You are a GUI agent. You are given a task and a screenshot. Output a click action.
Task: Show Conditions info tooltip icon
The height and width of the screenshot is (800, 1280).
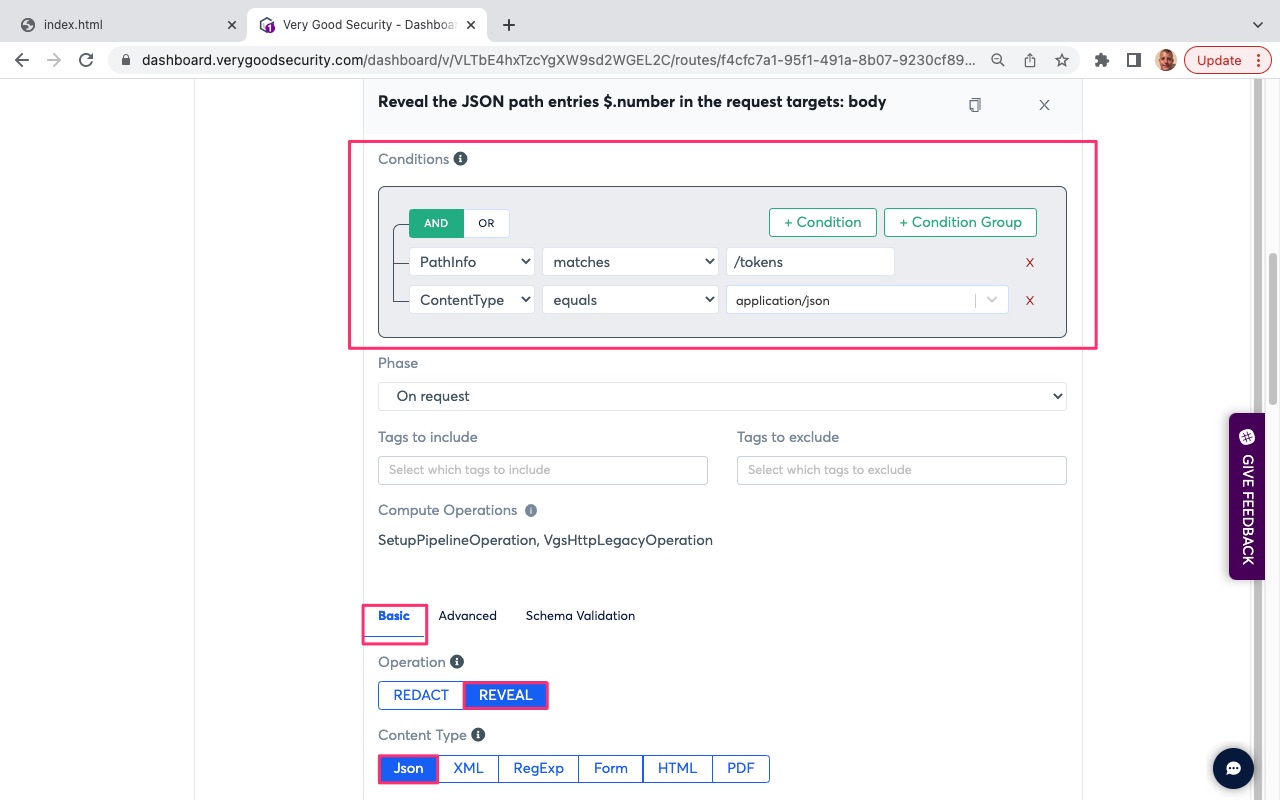pyautogui.click(x=460, y=159)
